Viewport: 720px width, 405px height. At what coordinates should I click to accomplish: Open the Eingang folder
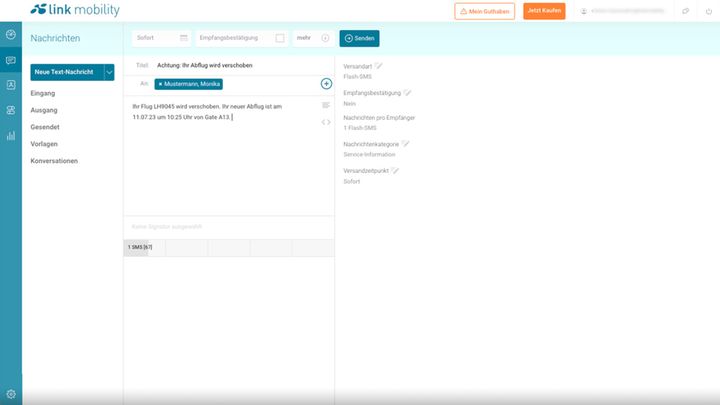[x=43, y=93]
